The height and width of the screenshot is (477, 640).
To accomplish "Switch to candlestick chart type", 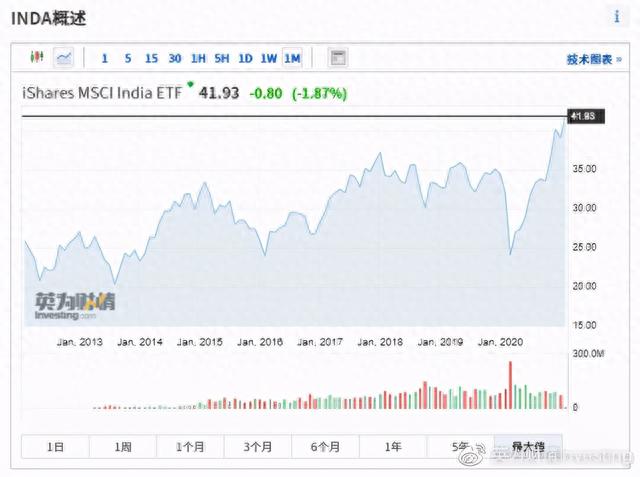I will tap(37, 58).
